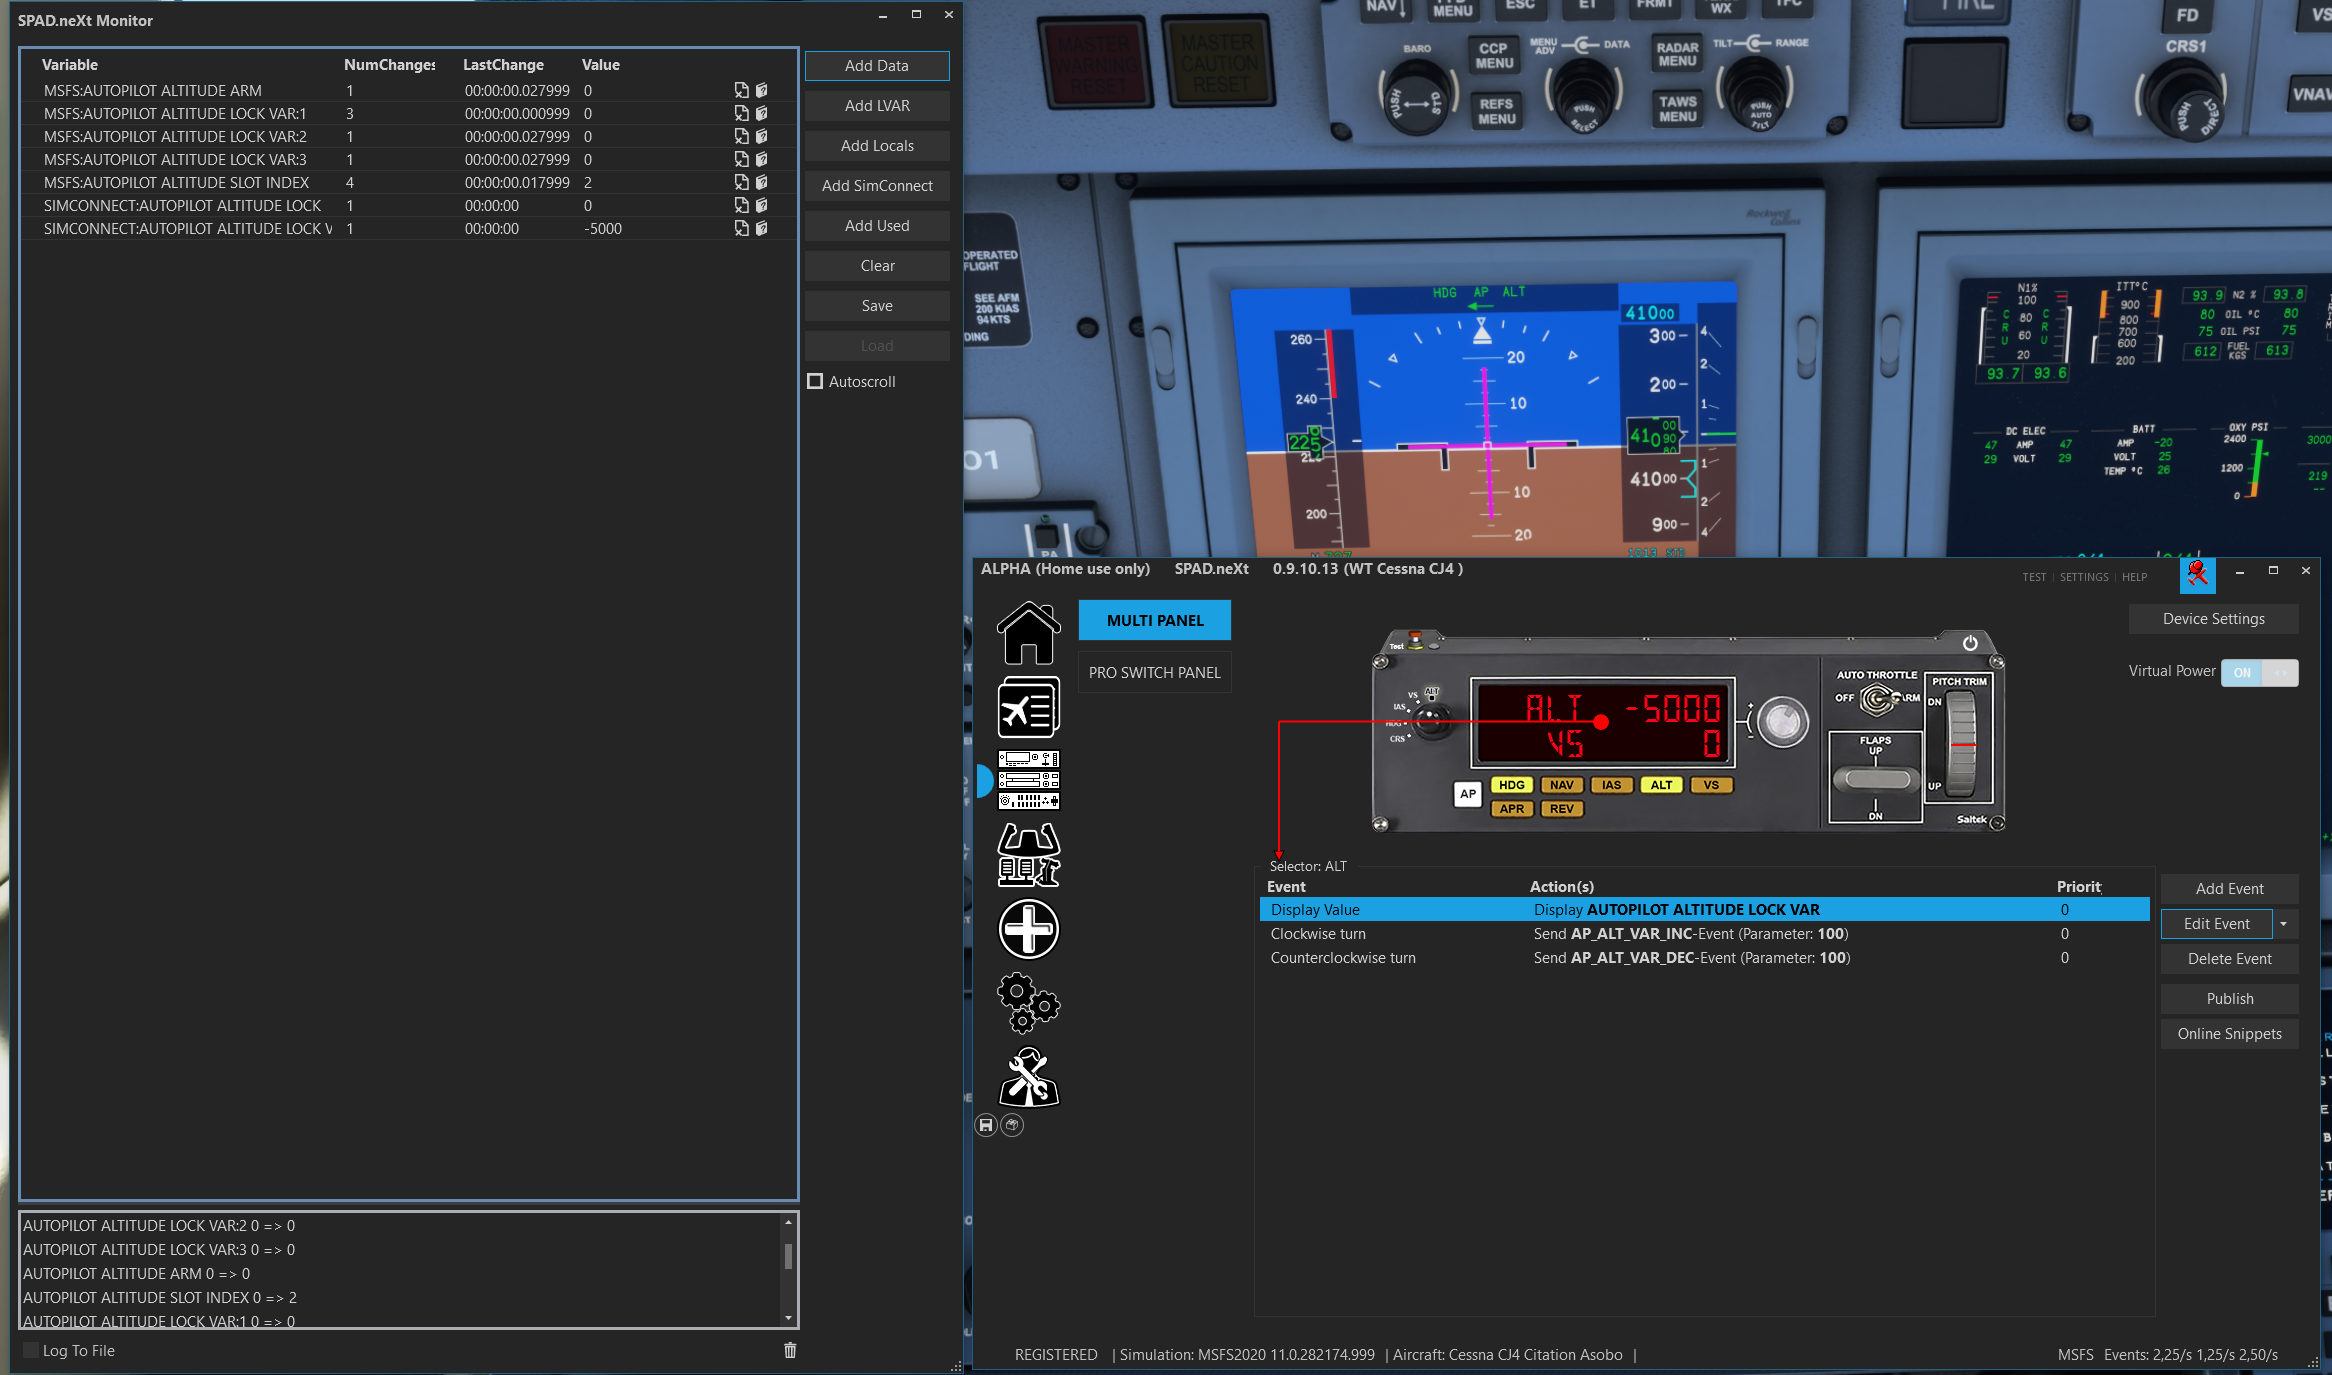
Task: Enable the Log To File option
Action: click(31, 1350)
